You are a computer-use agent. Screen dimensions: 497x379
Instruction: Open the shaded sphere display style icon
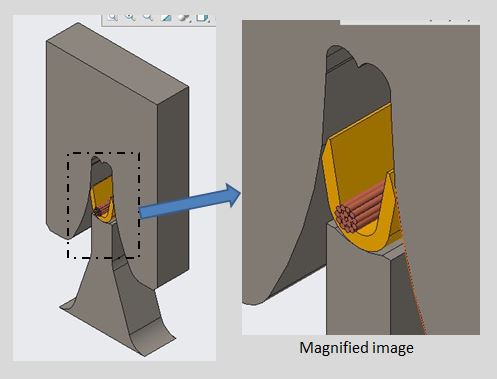(x=183, y=18)
